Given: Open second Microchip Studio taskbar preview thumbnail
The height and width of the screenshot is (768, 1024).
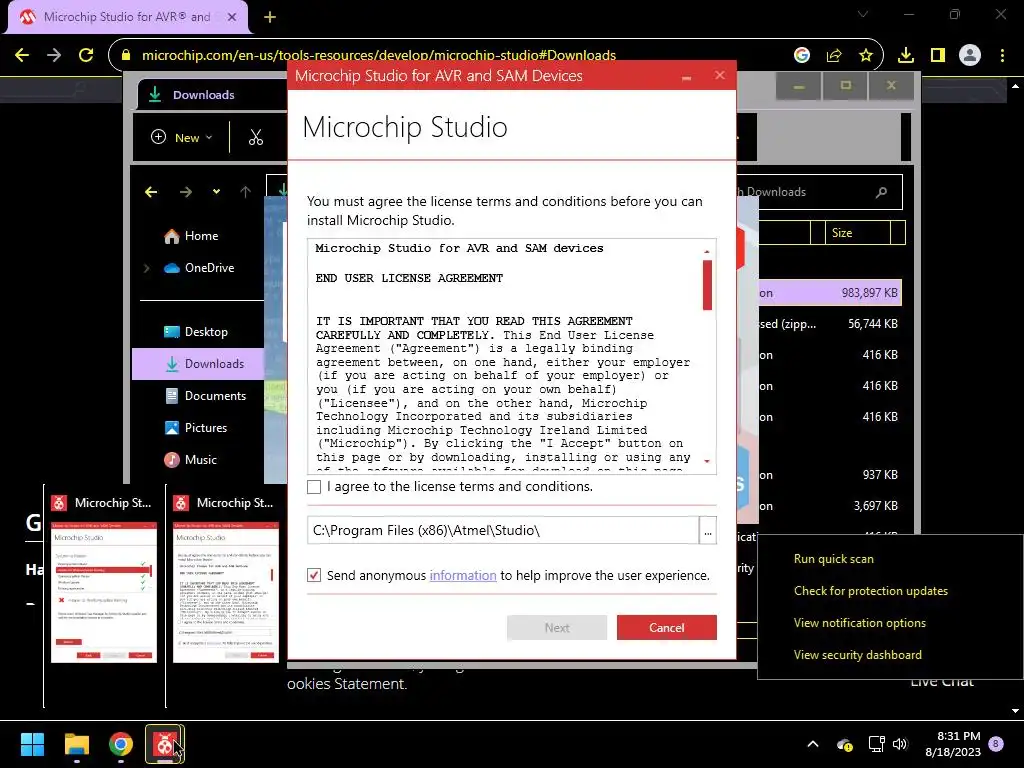Looking at the screenshot, I should click(x=226, y=592).
